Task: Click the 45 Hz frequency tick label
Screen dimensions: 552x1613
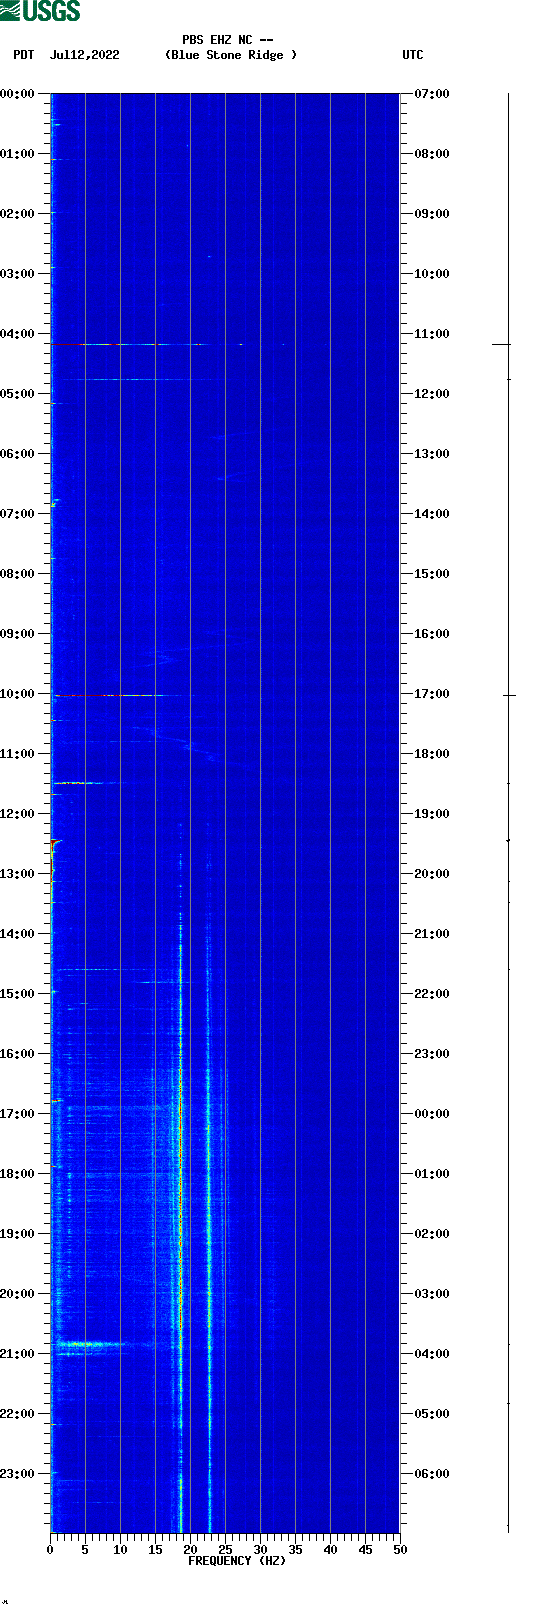Action: click(x=365, y=1550)
